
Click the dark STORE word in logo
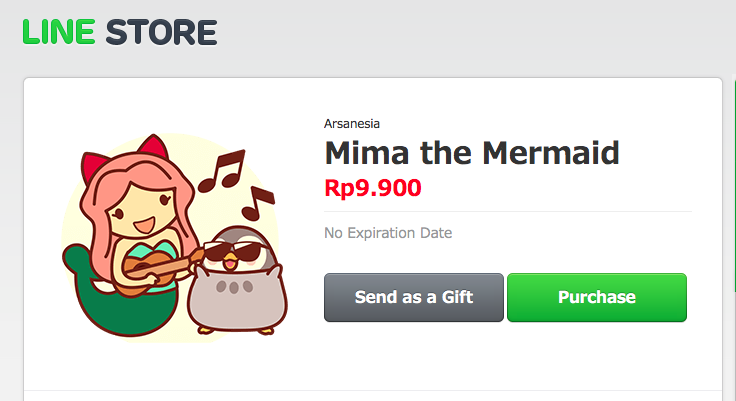[161, 32]
